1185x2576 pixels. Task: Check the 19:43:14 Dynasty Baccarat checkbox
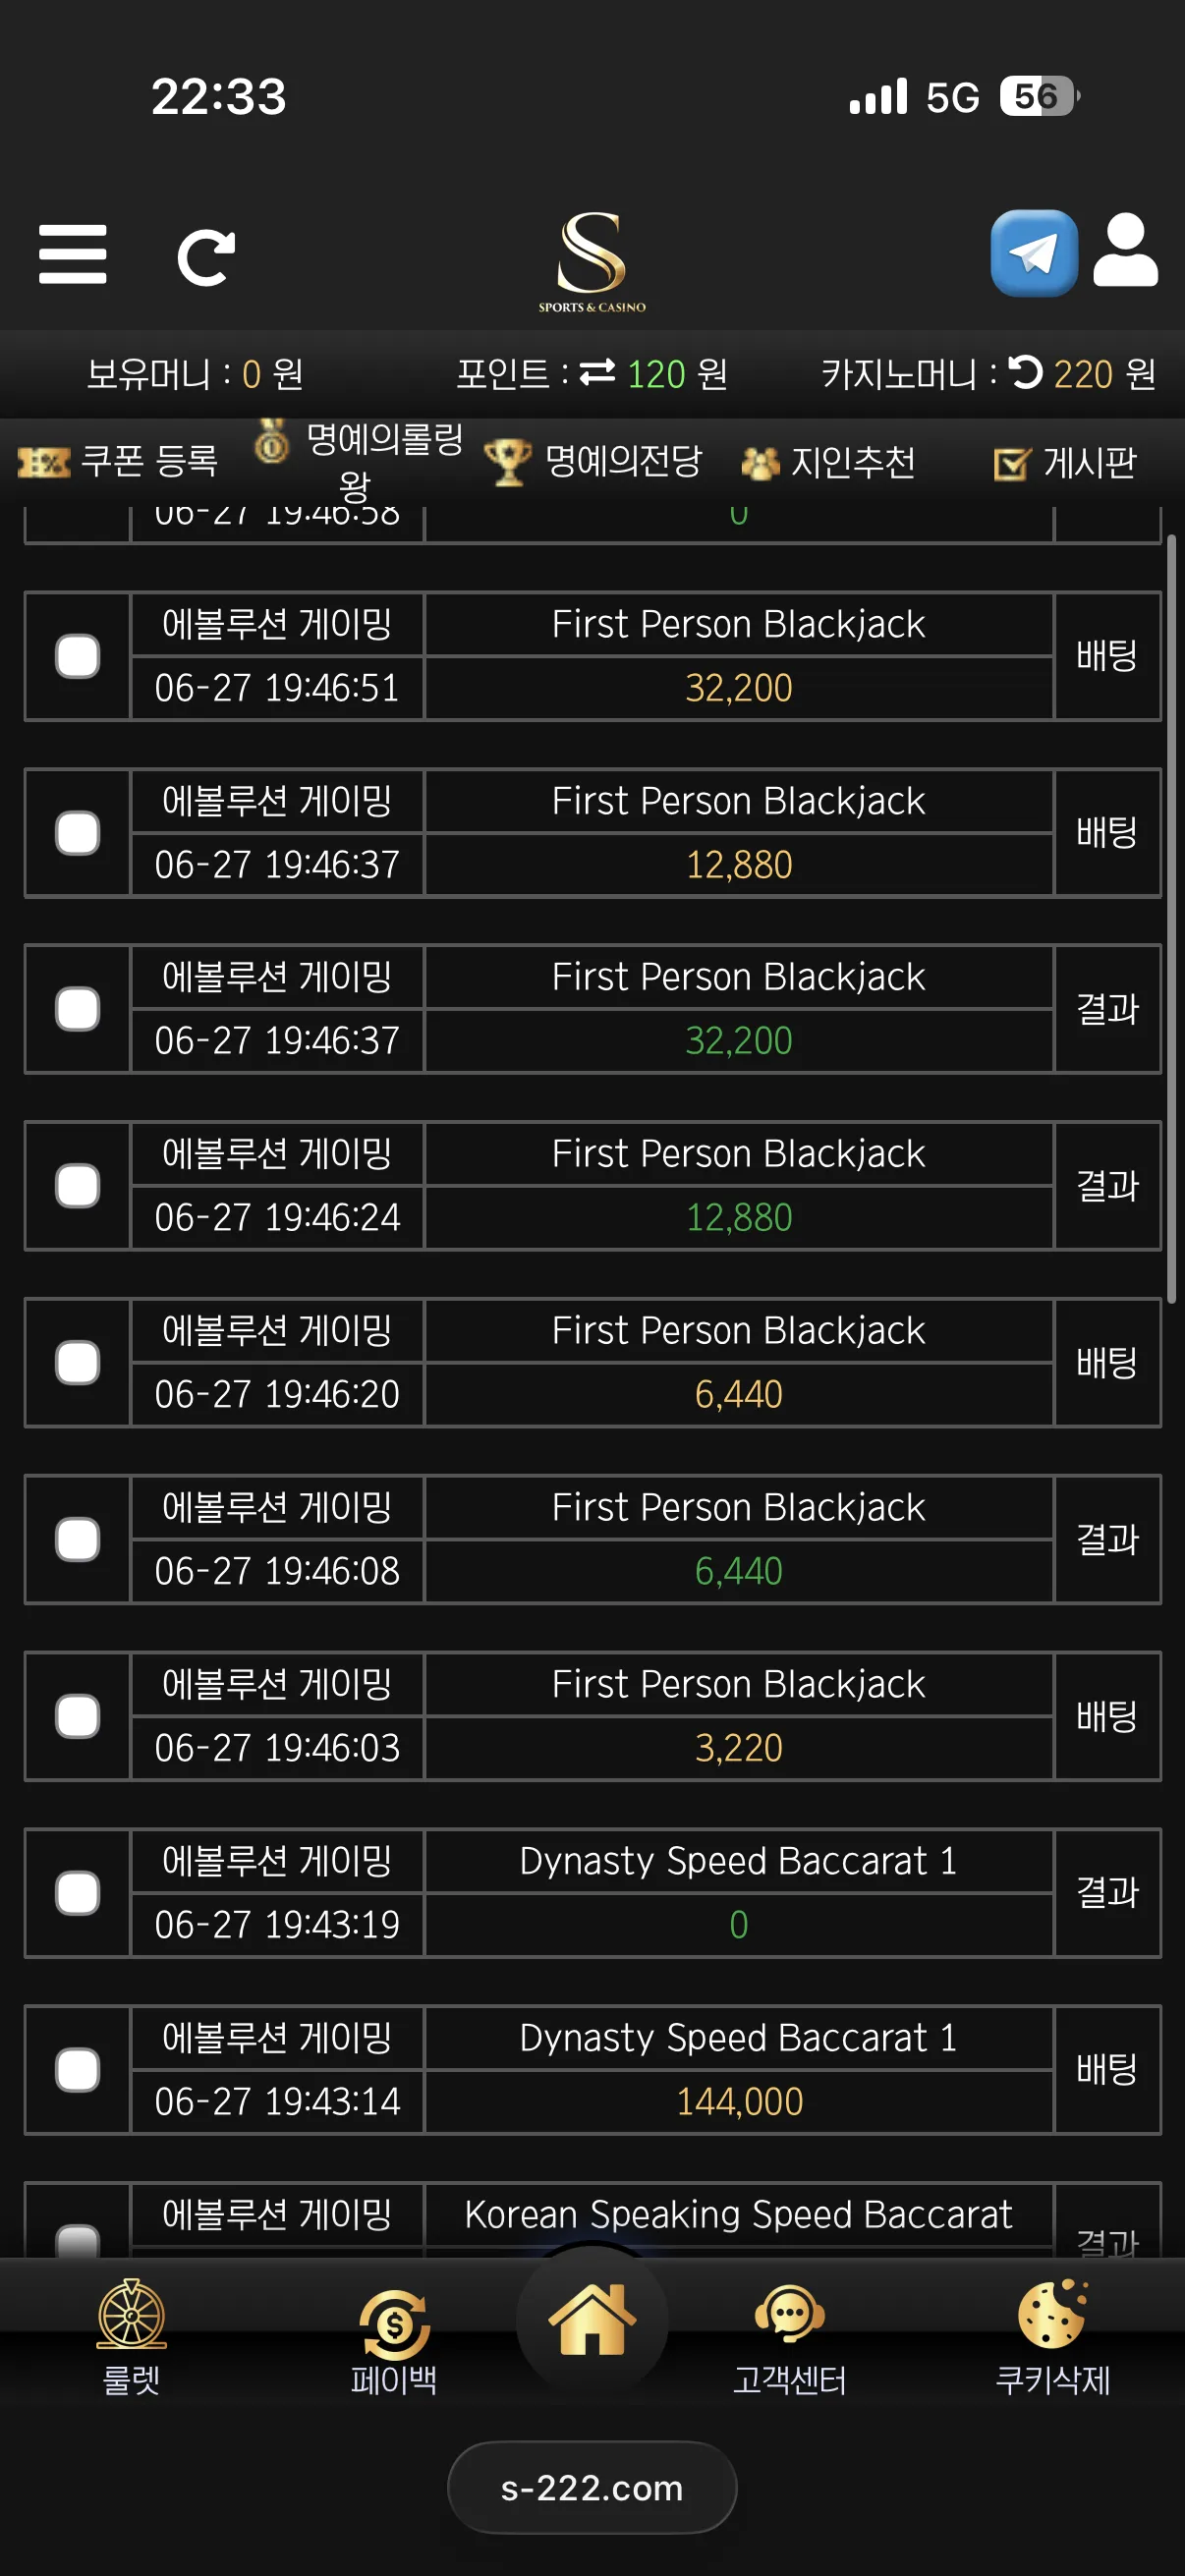[77, 2070]
